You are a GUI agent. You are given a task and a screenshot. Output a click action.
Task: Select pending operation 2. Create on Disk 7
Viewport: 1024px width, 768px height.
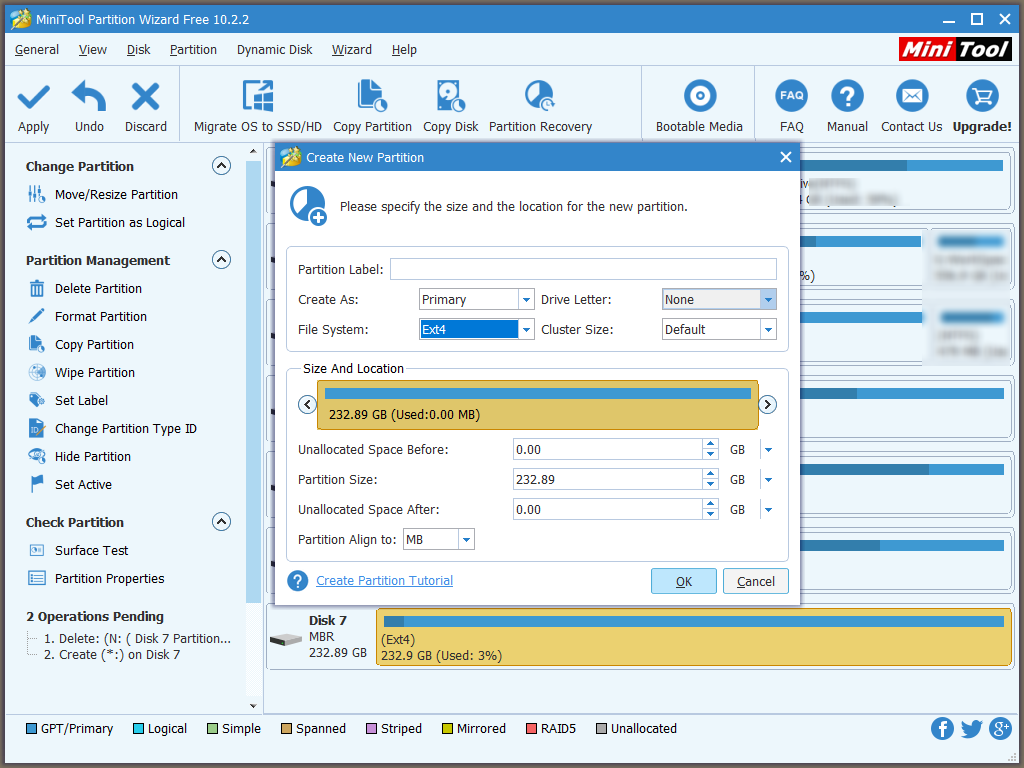point(112,655)
